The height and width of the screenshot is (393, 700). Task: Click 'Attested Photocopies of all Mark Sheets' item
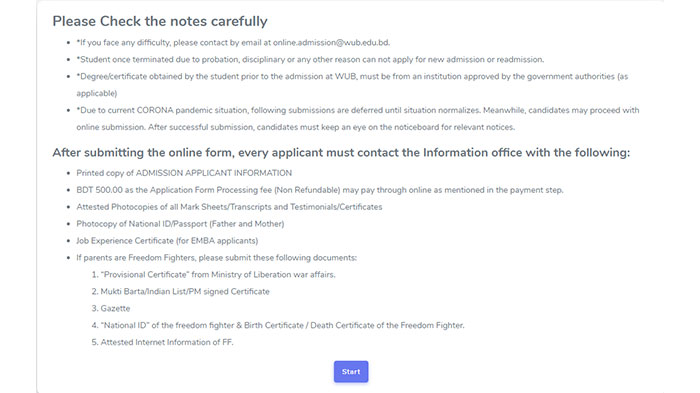tap(229, 207)
